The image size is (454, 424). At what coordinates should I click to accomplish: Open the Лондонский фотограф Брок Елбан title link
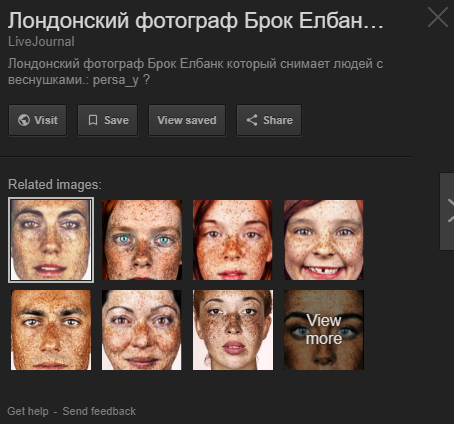(196, 21)
